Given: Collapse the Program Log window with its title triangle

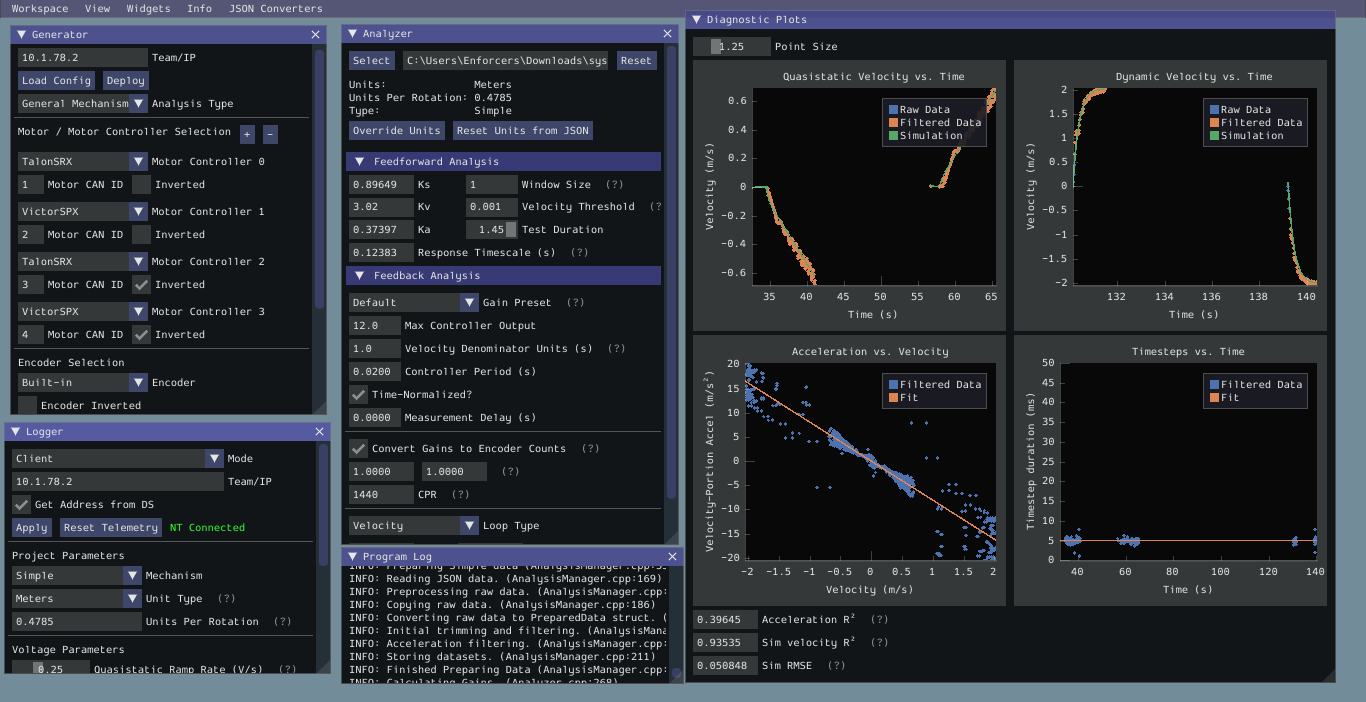Looking at the screenshot, I should coord(352,556).
